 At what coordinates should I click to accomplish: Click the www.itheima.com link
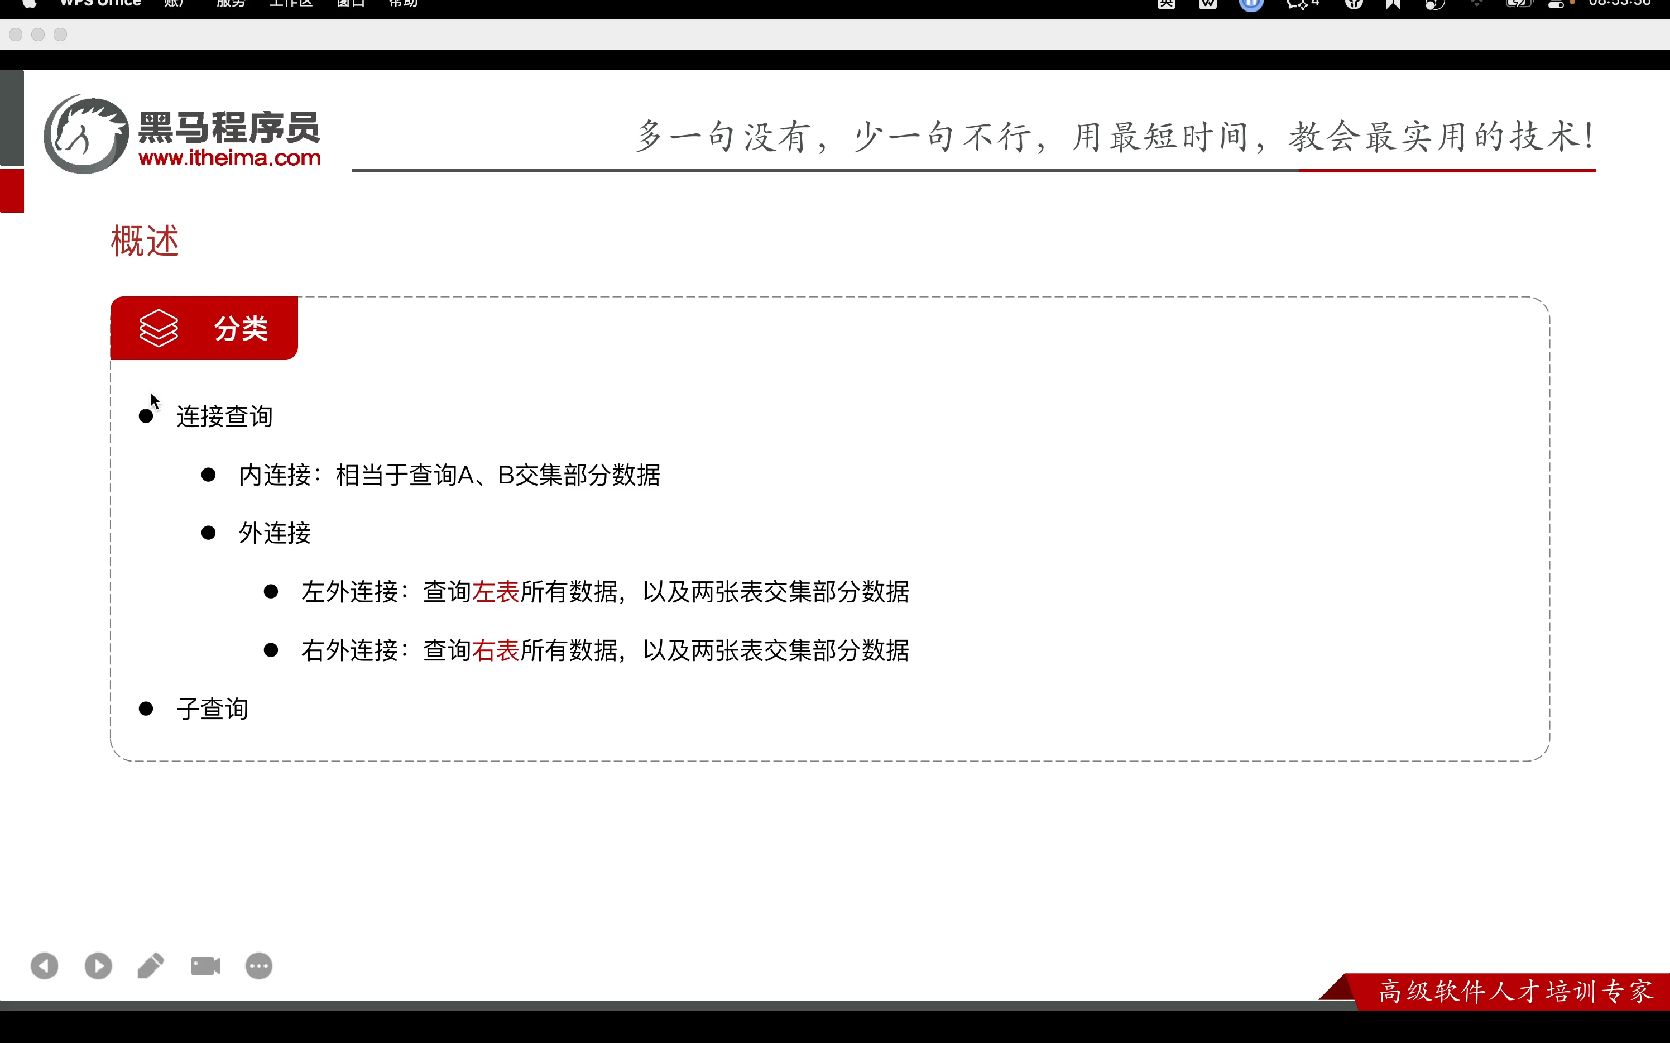(x=229, y=158)
